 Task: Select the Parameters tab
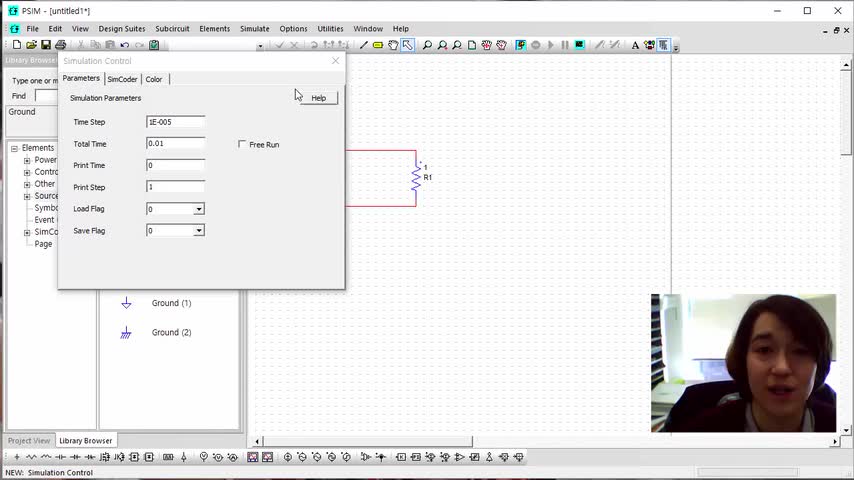coord(81,78)
